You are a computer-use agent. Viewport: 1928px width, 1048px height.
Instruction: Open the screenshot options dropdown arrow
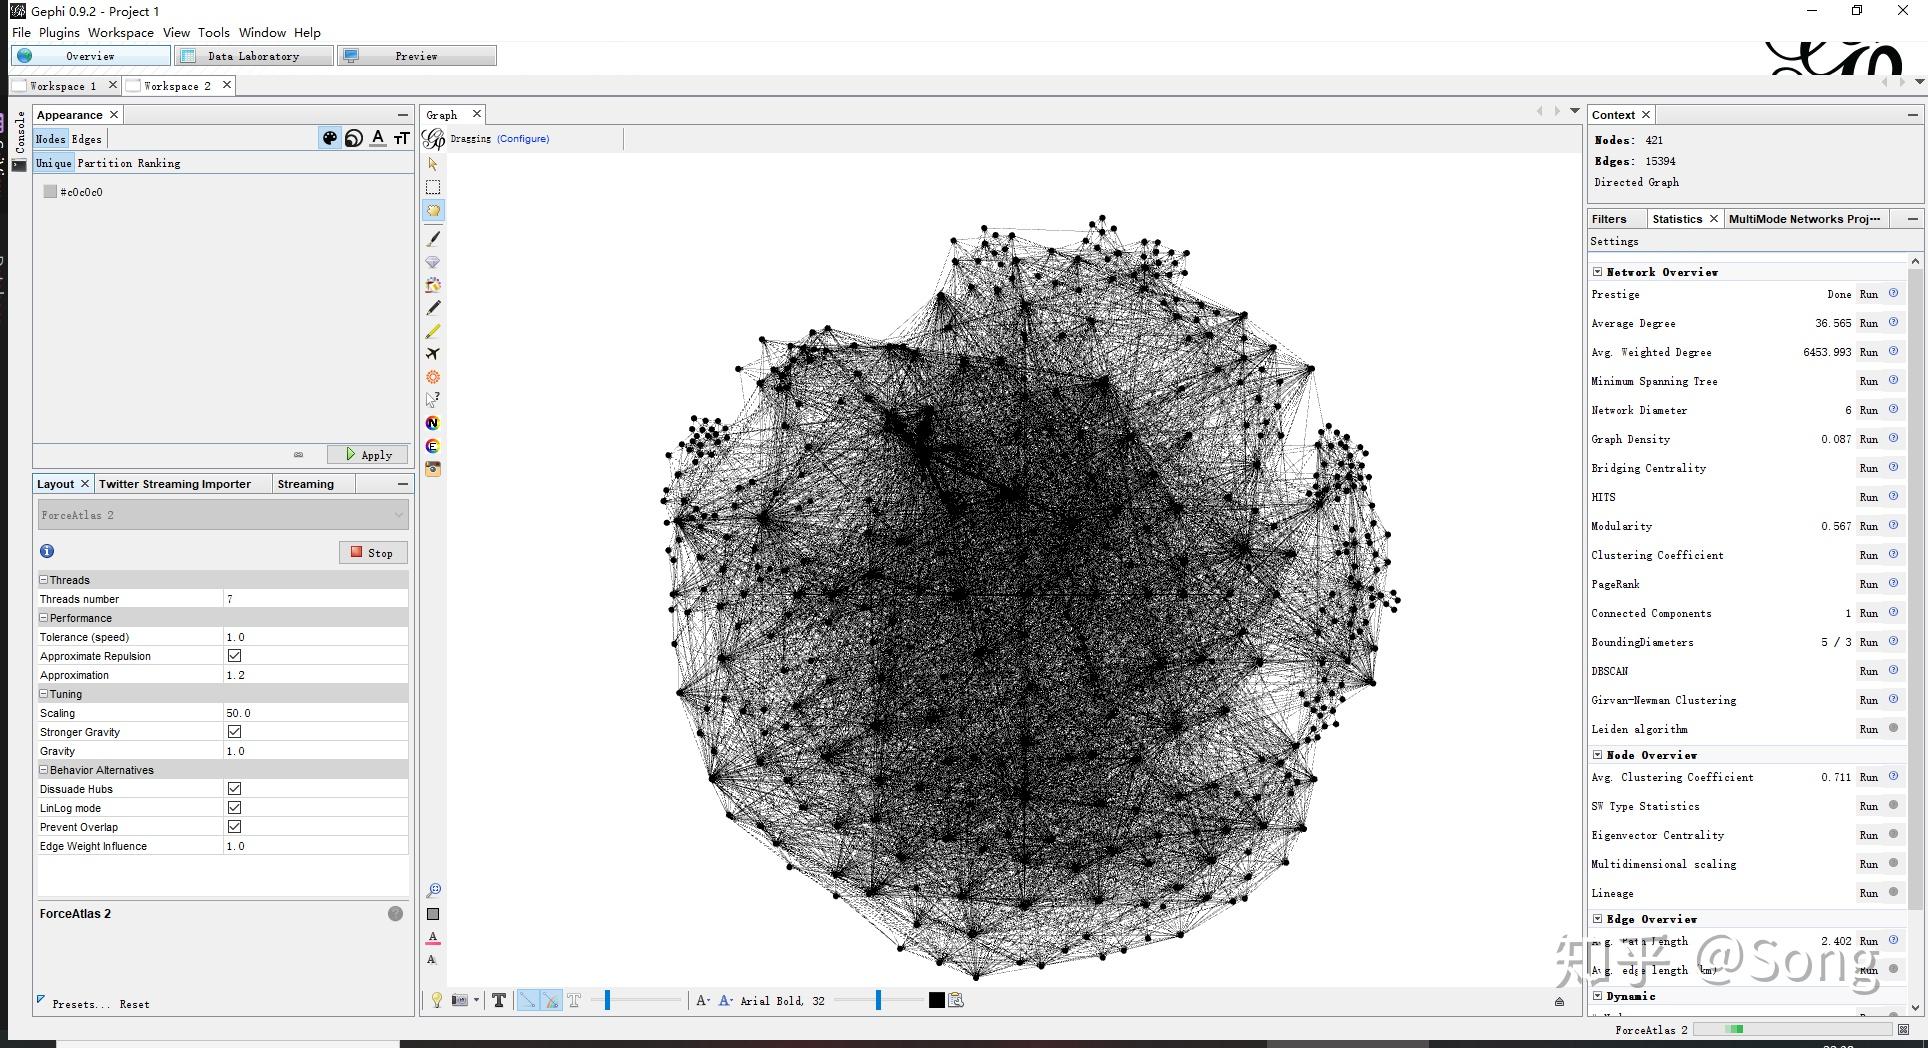pos(476,1000)
